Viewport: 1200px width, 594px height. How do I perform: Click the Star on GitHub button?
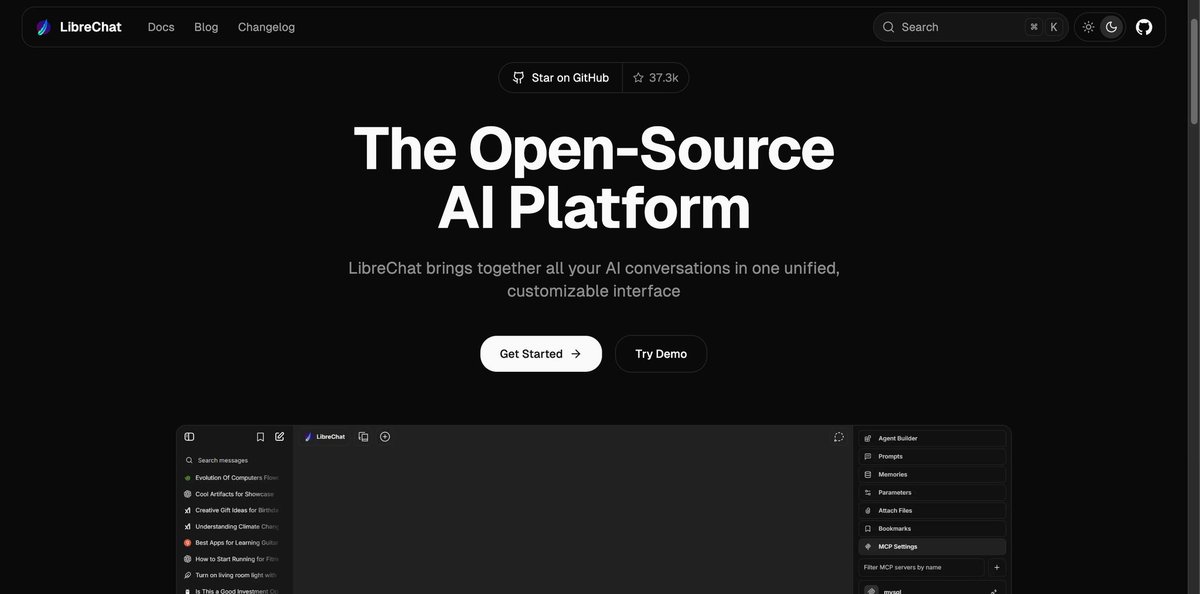[x=561, y=78]
